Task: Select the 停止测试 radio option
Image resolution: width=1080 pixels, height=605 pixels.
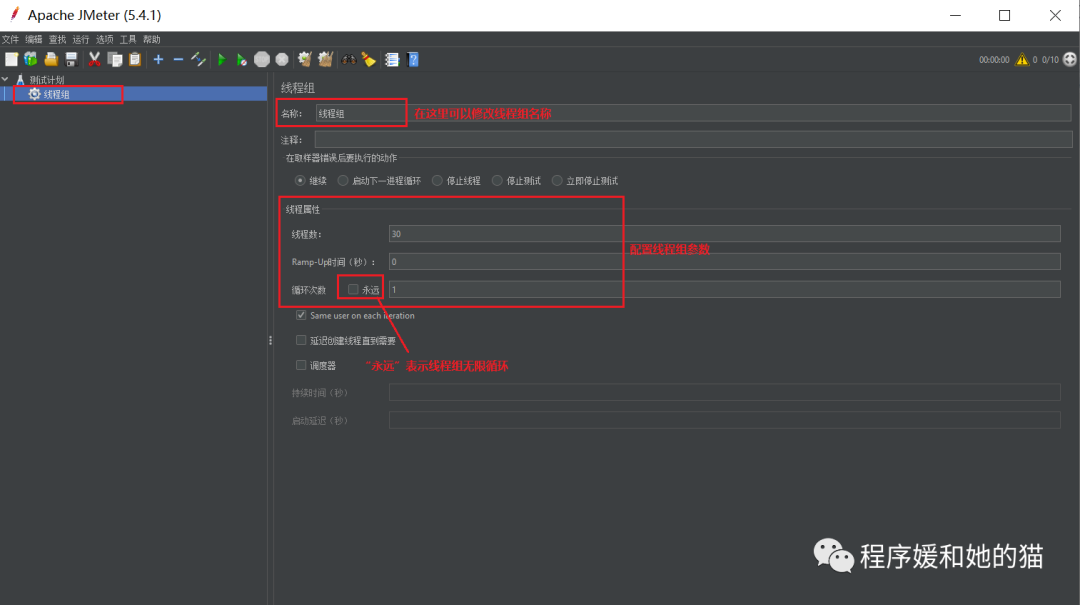Action: [x=497, y=181]
